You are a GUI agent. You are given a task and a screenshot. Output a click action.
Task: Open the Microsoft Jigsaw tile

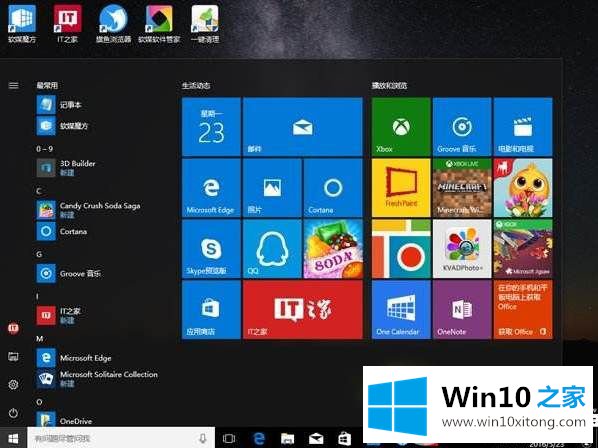click(523, 249)
